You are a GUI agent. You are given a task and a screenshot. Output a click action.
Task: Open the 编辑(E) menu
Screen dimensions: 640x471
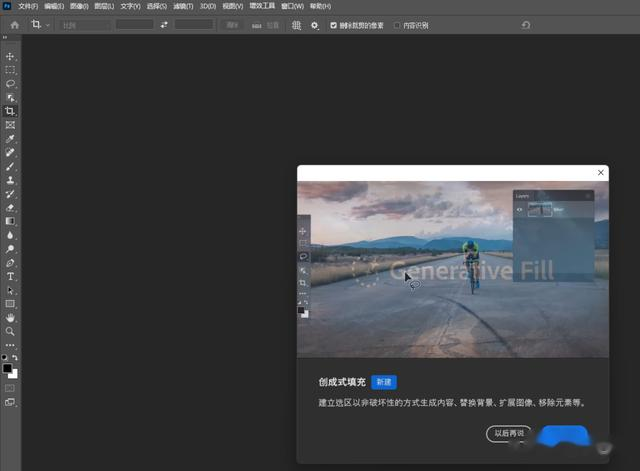point(54,7)
